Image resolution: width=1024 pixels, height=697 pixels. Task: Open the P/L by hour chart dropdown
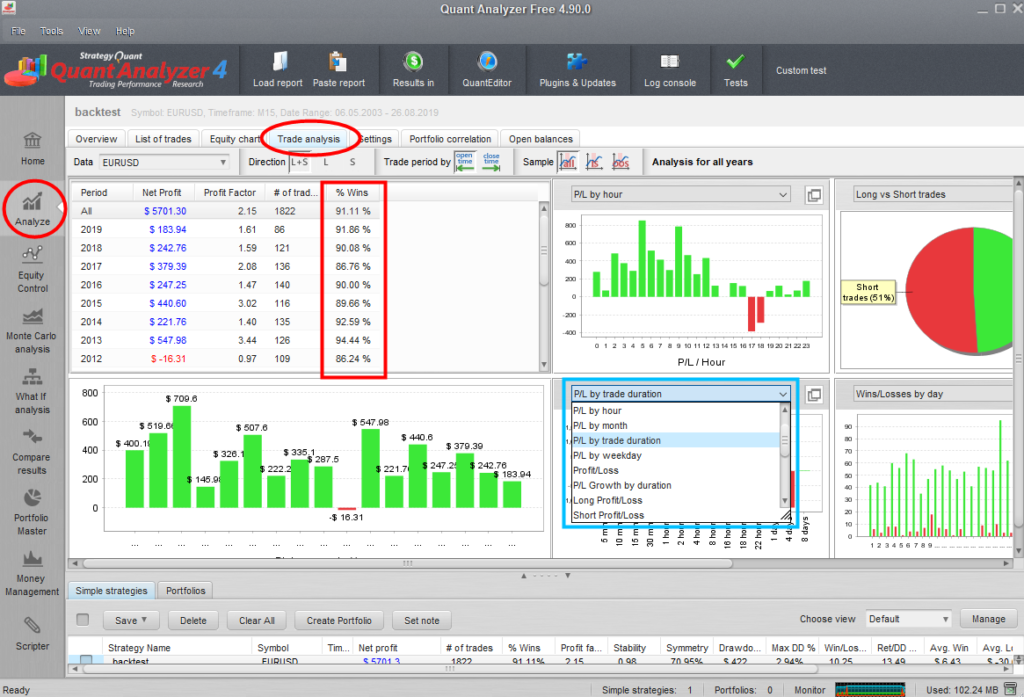(x=680, y=195)
